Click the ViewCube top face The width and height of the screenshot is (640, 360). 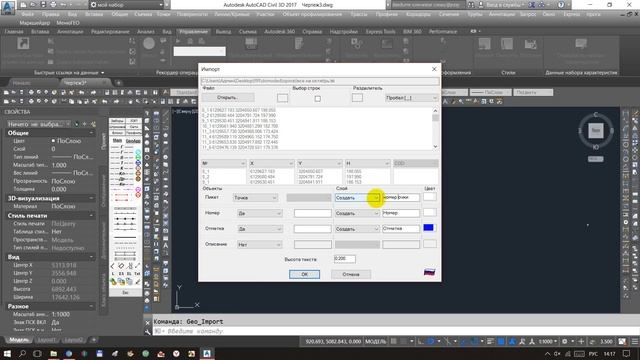pos(596,131)
